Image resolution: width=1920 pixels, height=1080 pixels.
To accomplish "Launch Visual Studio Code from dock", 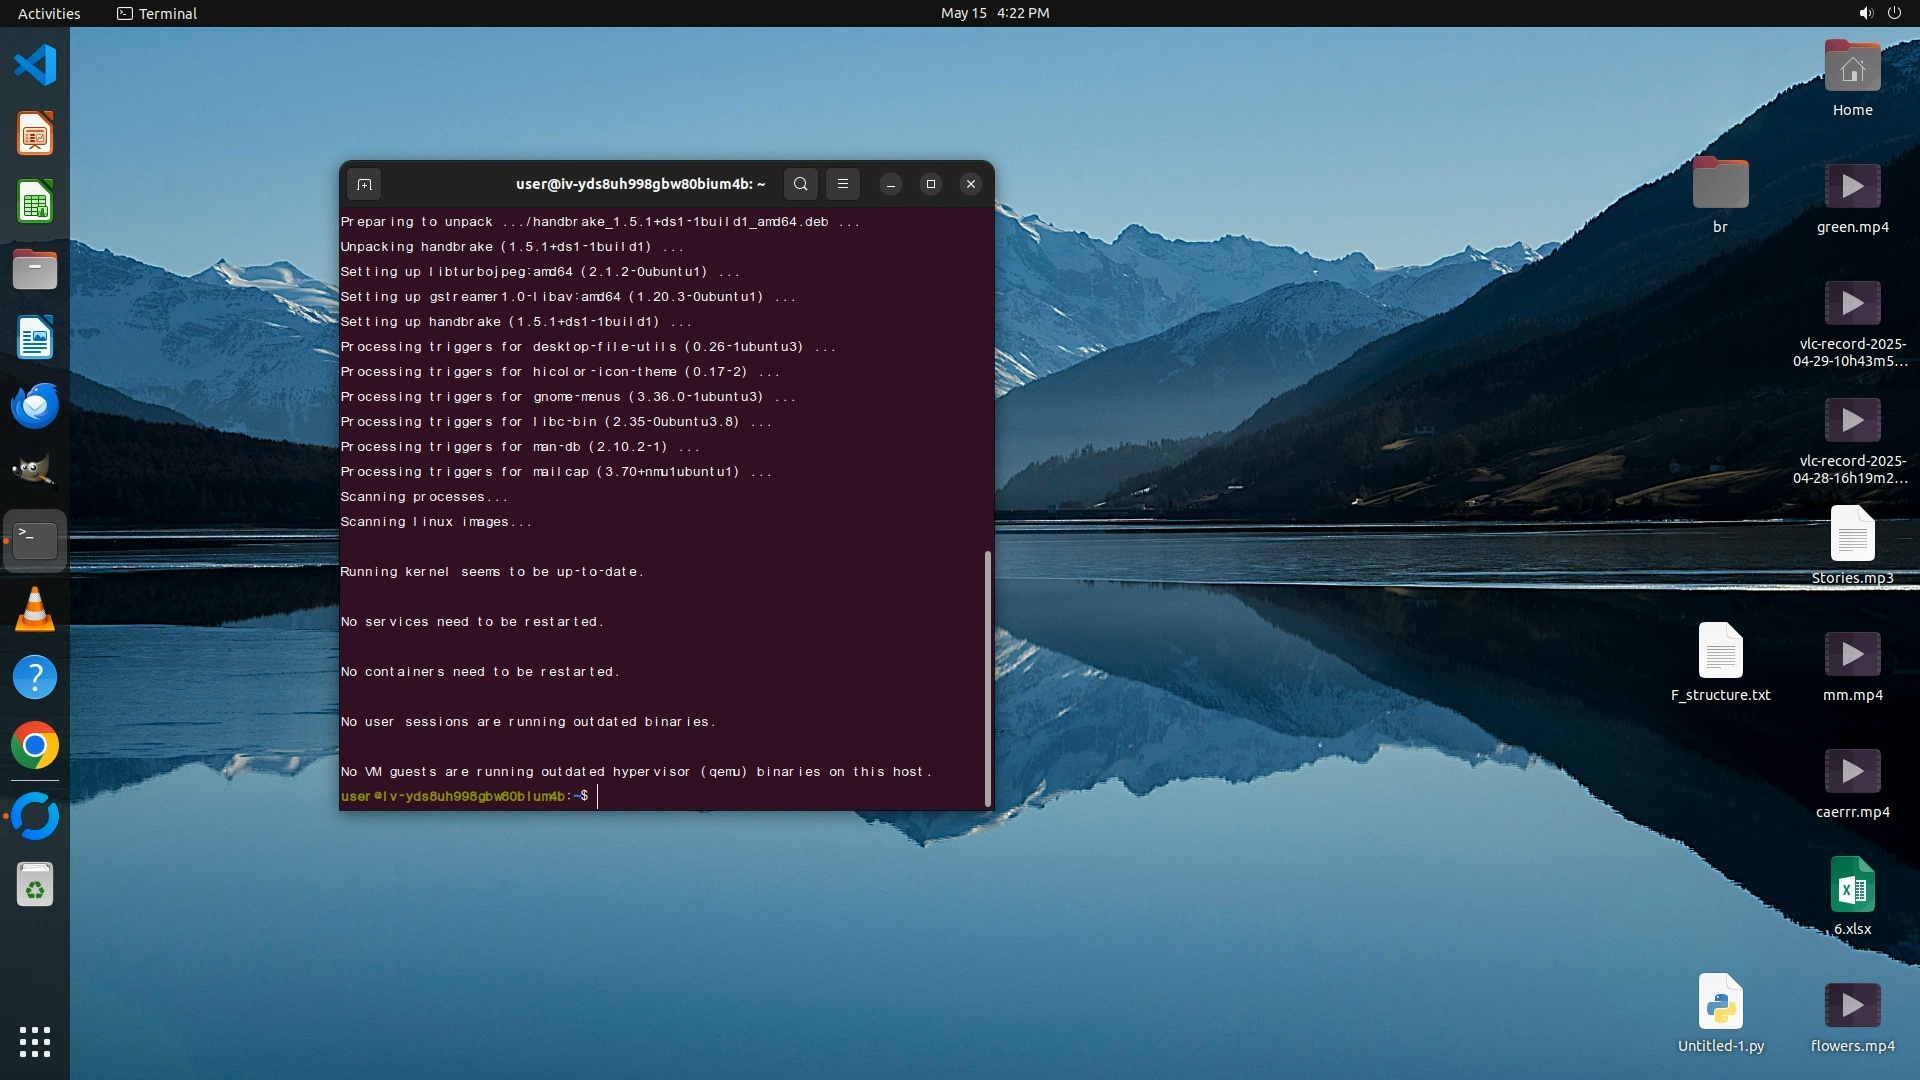I will coord(35,66).
